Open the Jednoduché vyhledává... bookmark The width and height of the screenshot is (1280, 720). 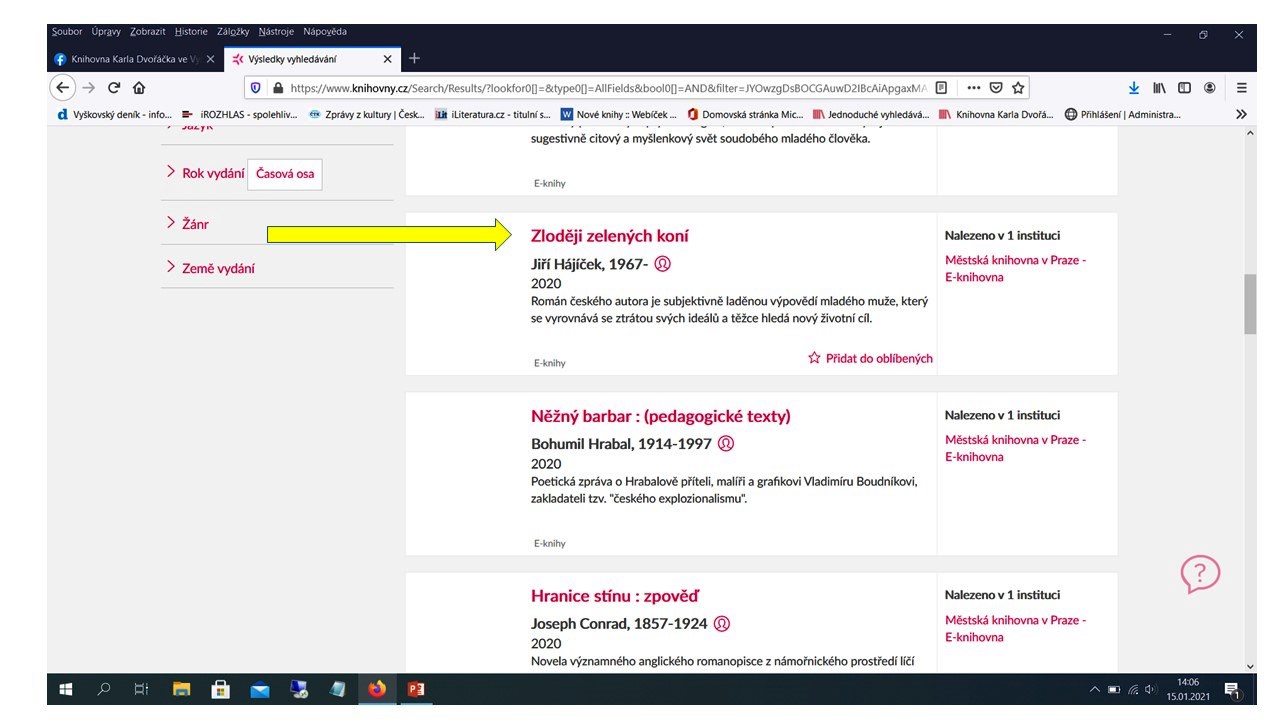[871, 114]
